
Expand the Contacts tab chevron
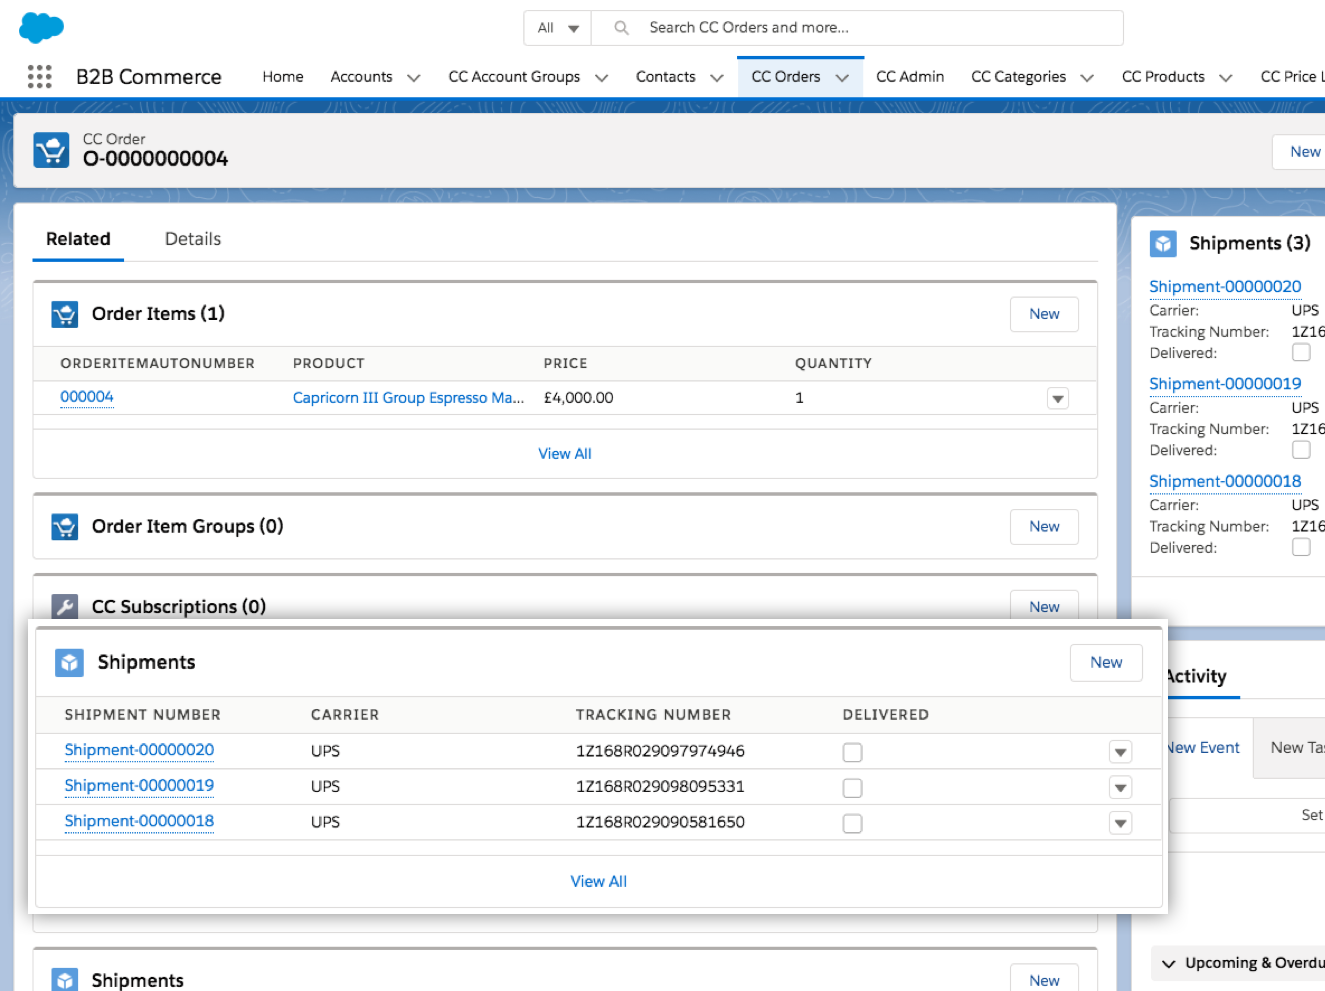point(717,78)
